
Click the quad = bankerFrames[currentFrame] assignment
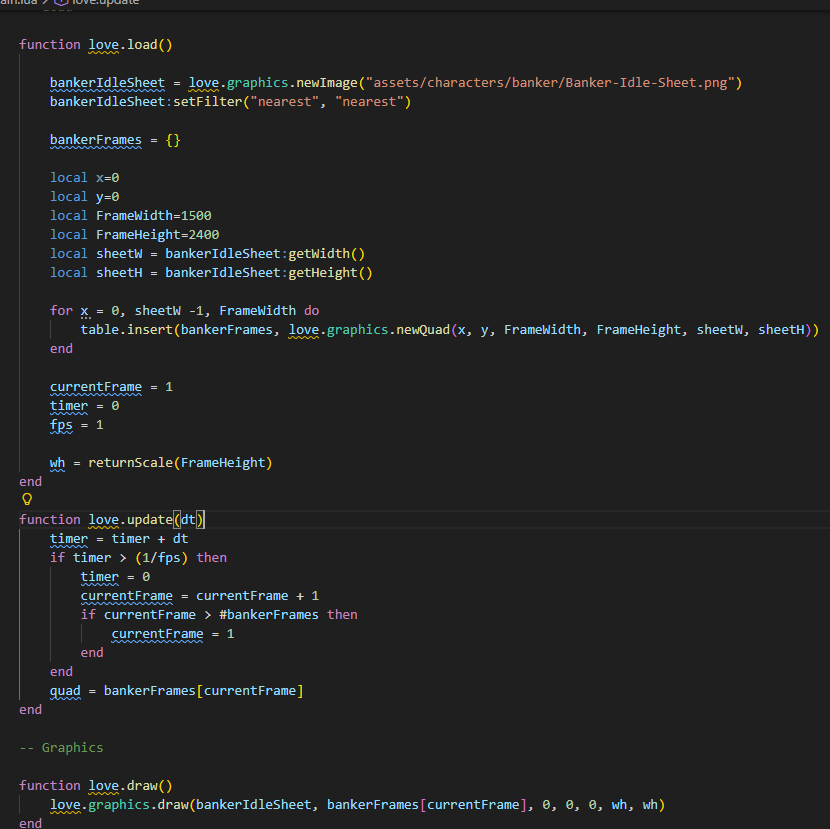(x=176, y=691)
